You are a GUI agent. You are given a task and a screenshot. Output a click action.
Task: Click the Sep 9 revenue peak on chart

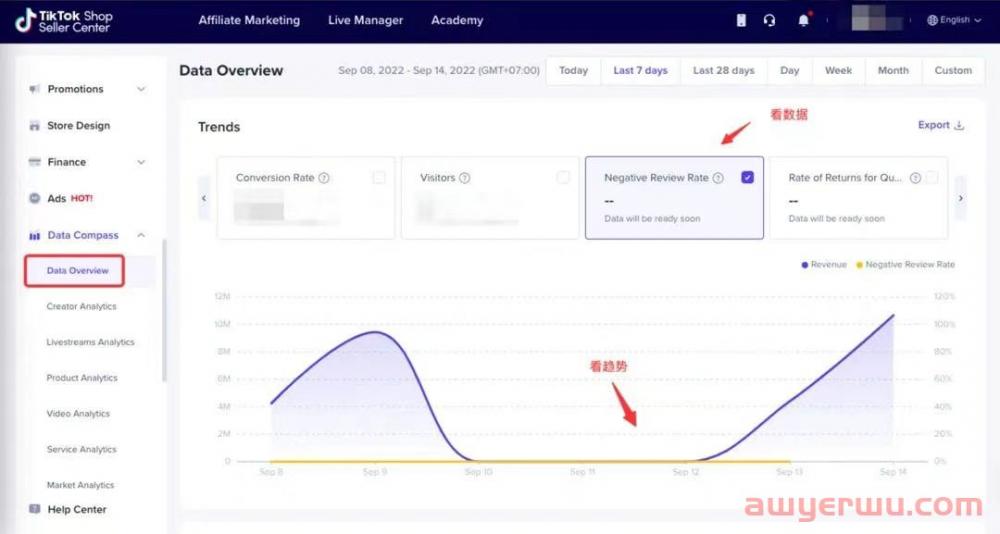(376, 332)
